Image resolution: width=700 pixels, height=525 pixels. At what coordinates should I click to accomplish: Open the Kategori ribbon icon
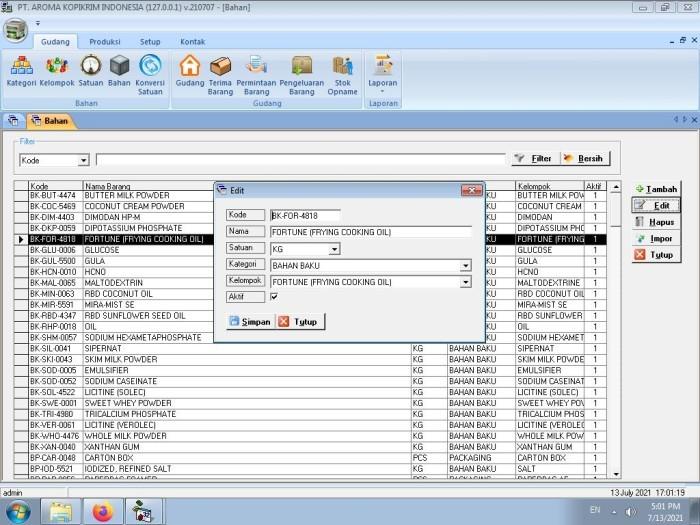pos(21,72)
